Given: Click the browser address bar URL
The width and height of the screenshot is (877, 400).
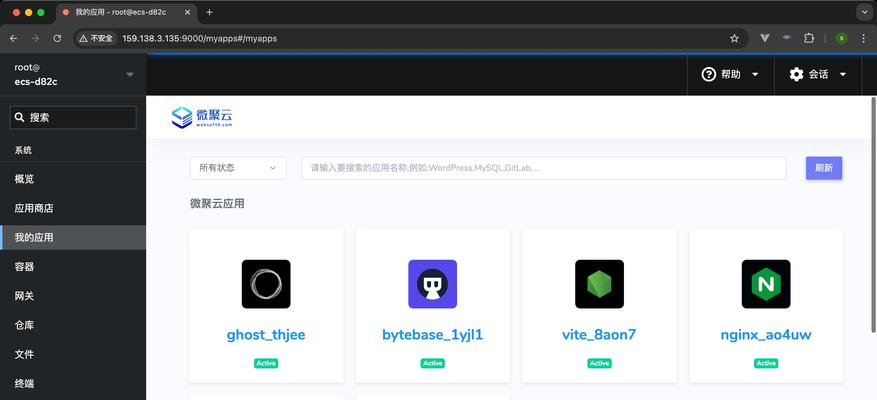Looking at the screenshot, I should point(200,39).
